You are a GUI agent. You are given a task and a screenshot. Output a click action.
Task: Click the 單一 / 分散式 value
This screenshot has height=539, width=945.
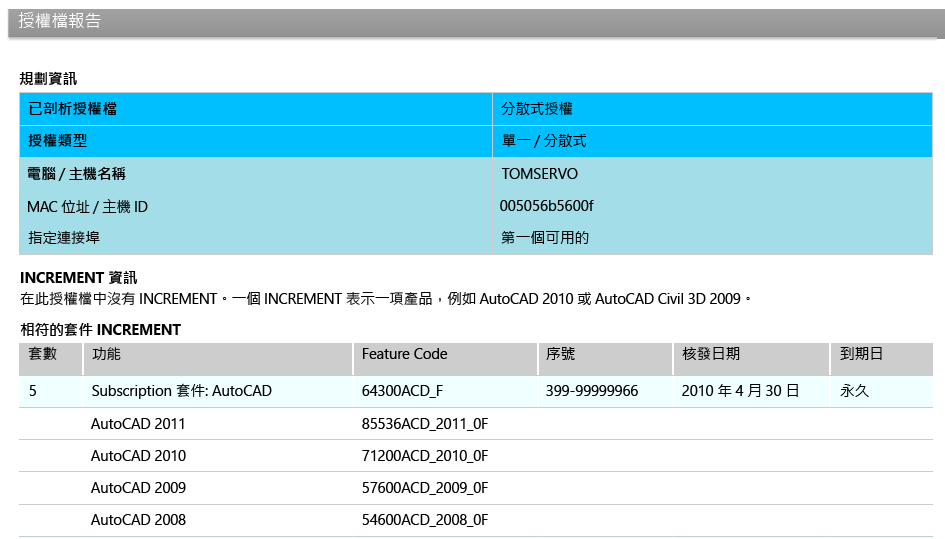[x=544, y=141]
